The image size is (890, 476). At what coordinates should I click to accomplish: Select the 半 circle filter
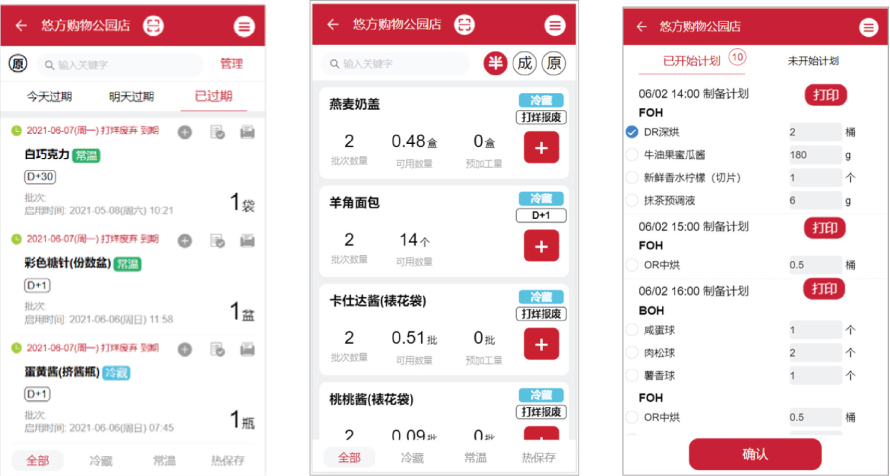[x=496, y=63]
